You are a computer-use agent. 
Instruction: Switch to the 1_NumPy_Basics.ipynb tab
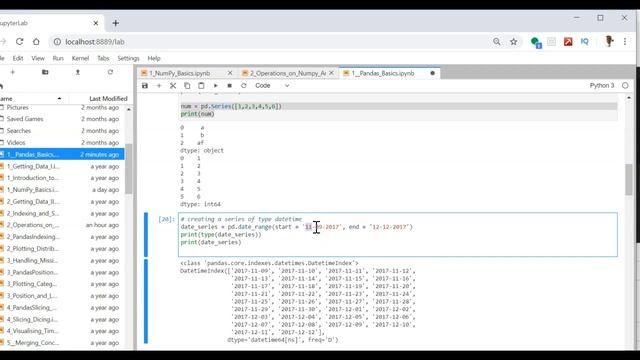(180, 73)
